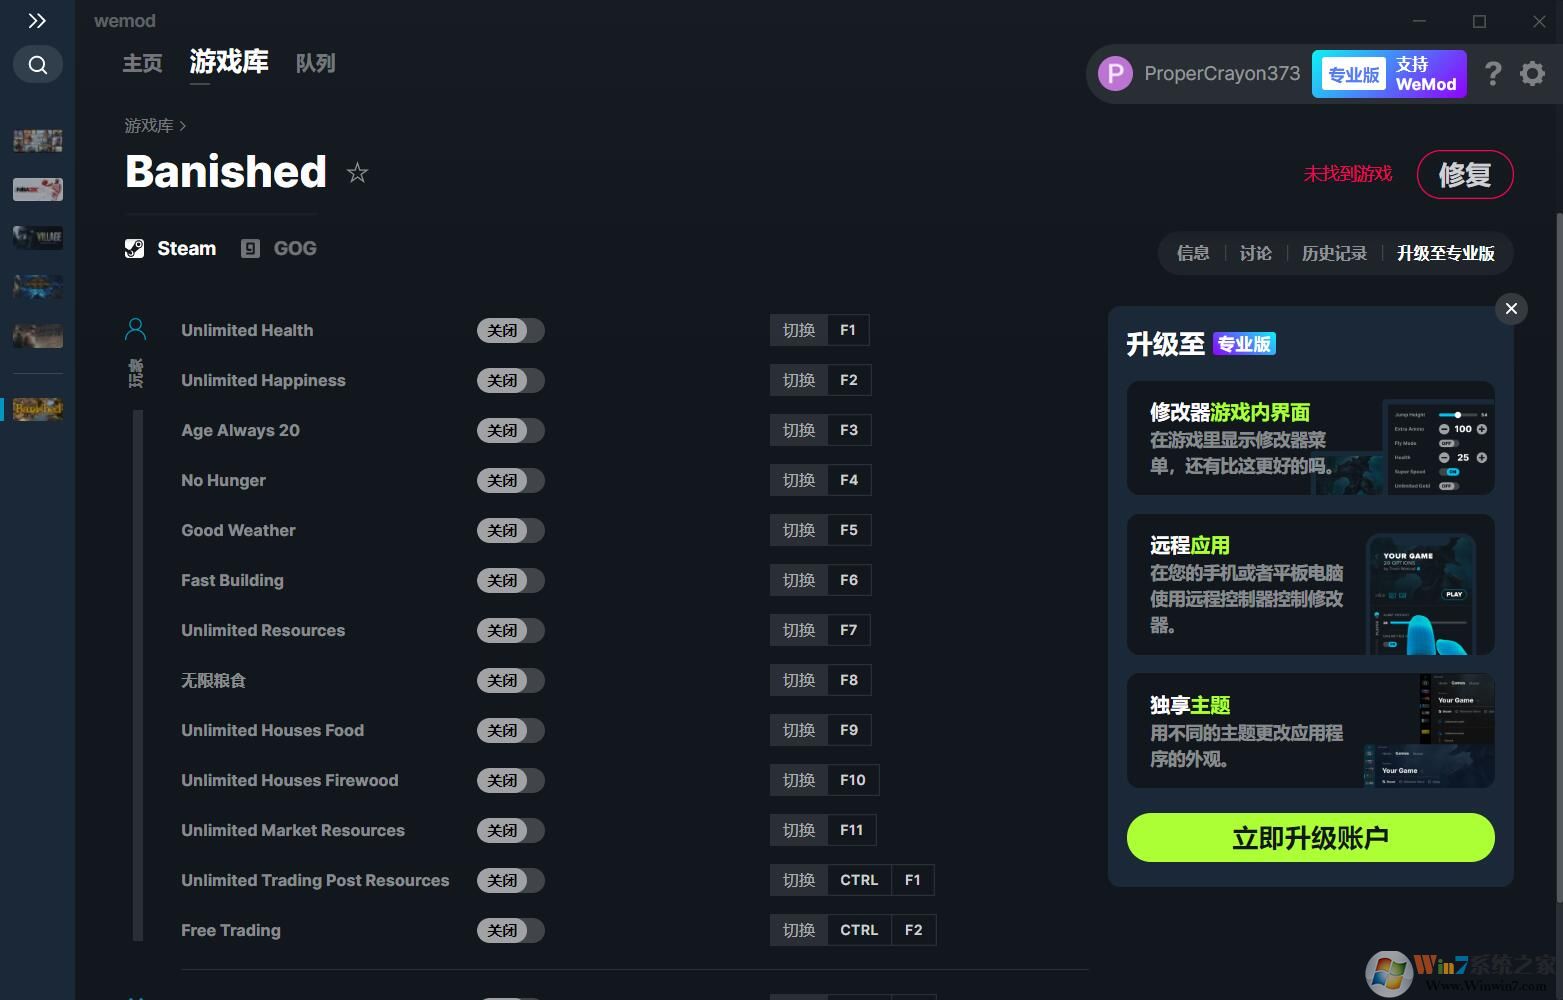Image resolution: width=1563 pixels, height=1000 pixels.
Task: Click the F11 key box for Market Resources
Action: (x=852, y=830)
